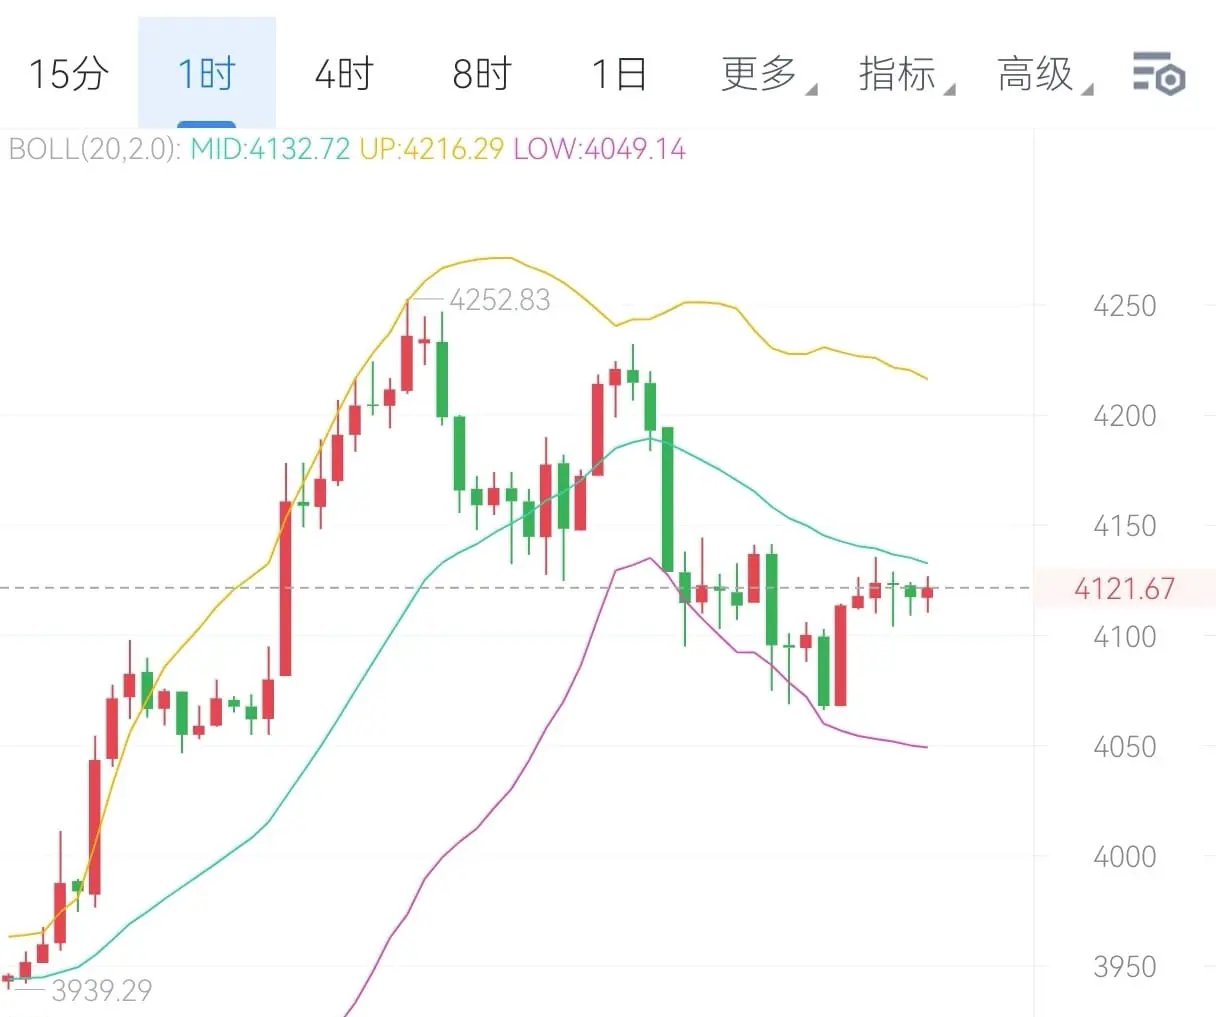Click the LOW:4049.14 lower band value
Viewport: 1216px width, 1017px height.
click(x=599, y=150)
